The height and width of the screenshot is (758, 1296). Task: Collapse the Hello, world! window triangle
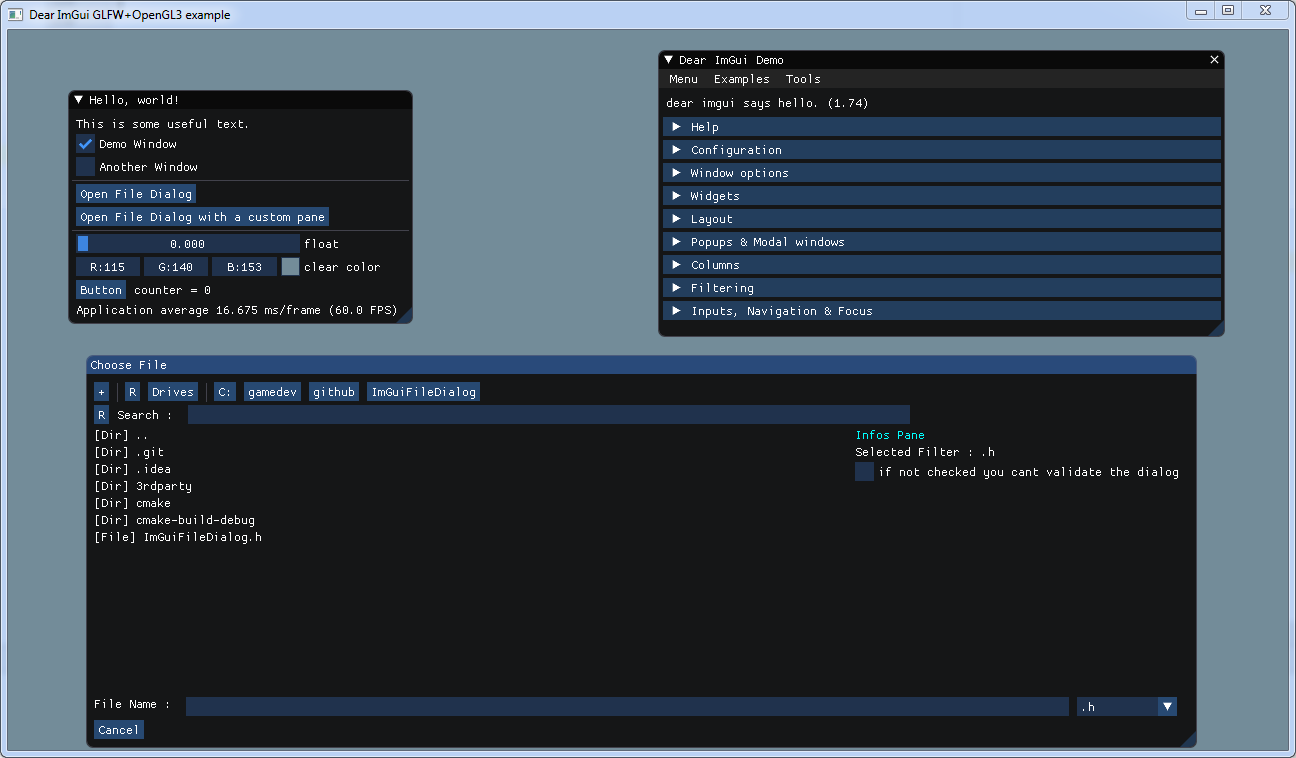click(79, 100)
